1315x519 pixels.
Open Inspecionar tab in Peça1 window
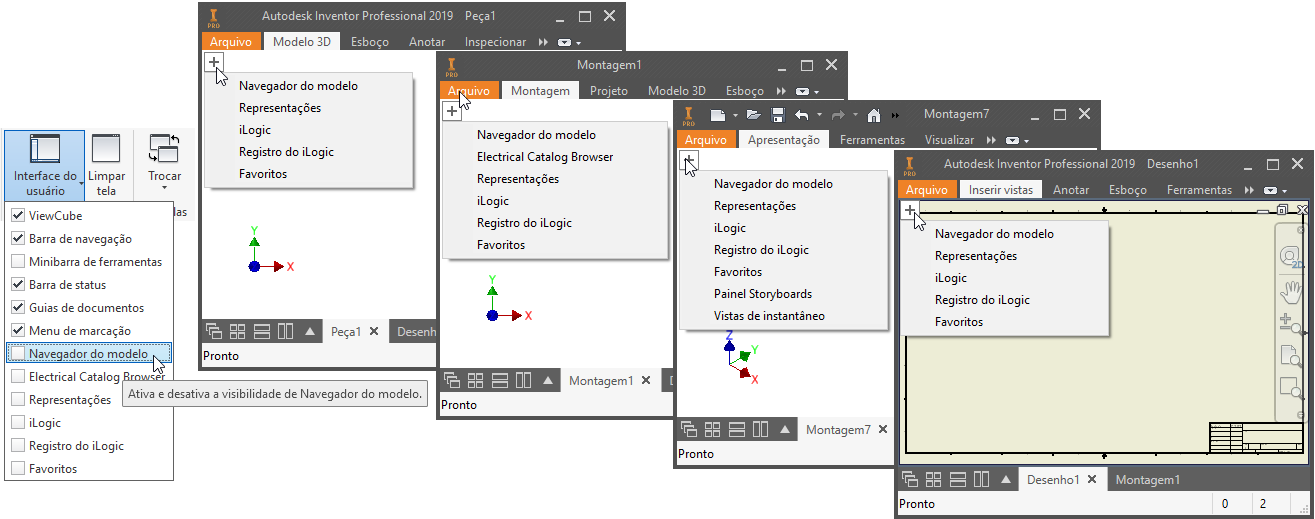pos(495,42)
